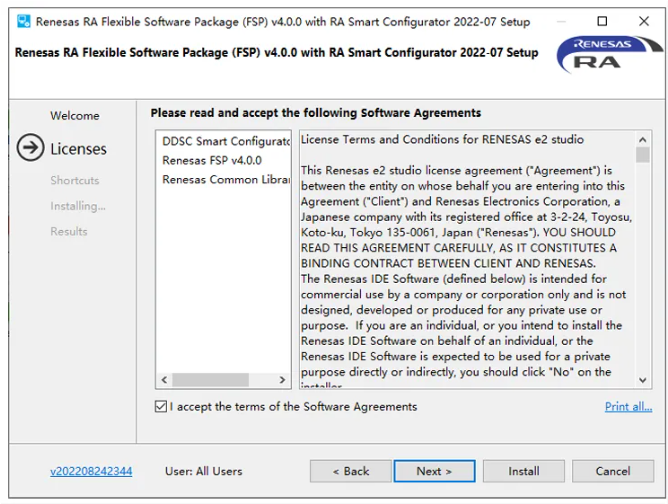Viewport: 668px width, 504px height.
Task: Click the Licenses step arrow icon
Action: 30,147
